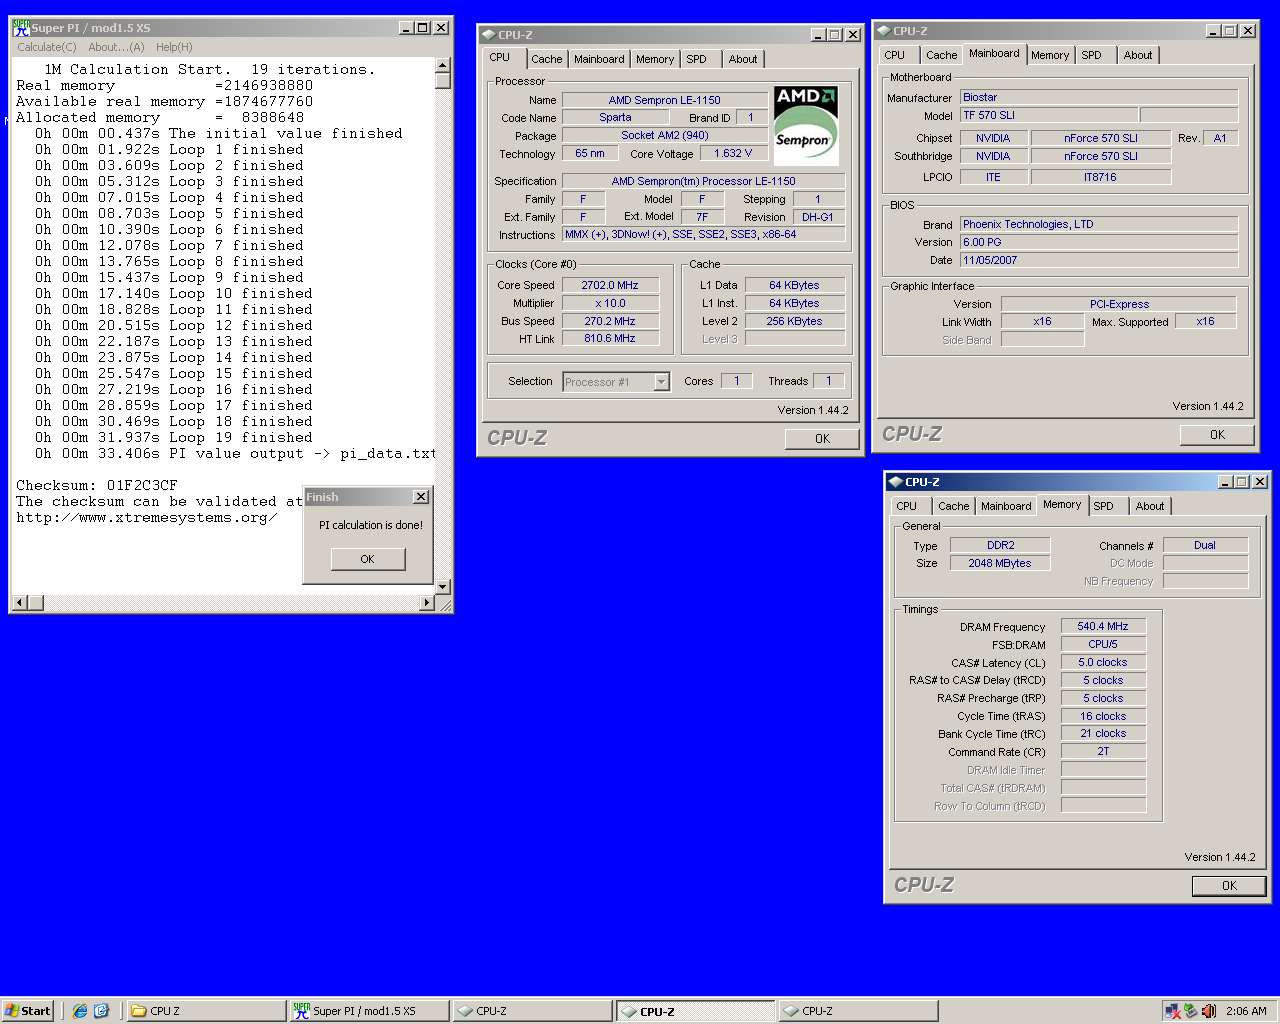This screenshot has height=1024, width=1280.
Task: Click OK in CPU-Z mainboard window
Action: (1217, 434)
